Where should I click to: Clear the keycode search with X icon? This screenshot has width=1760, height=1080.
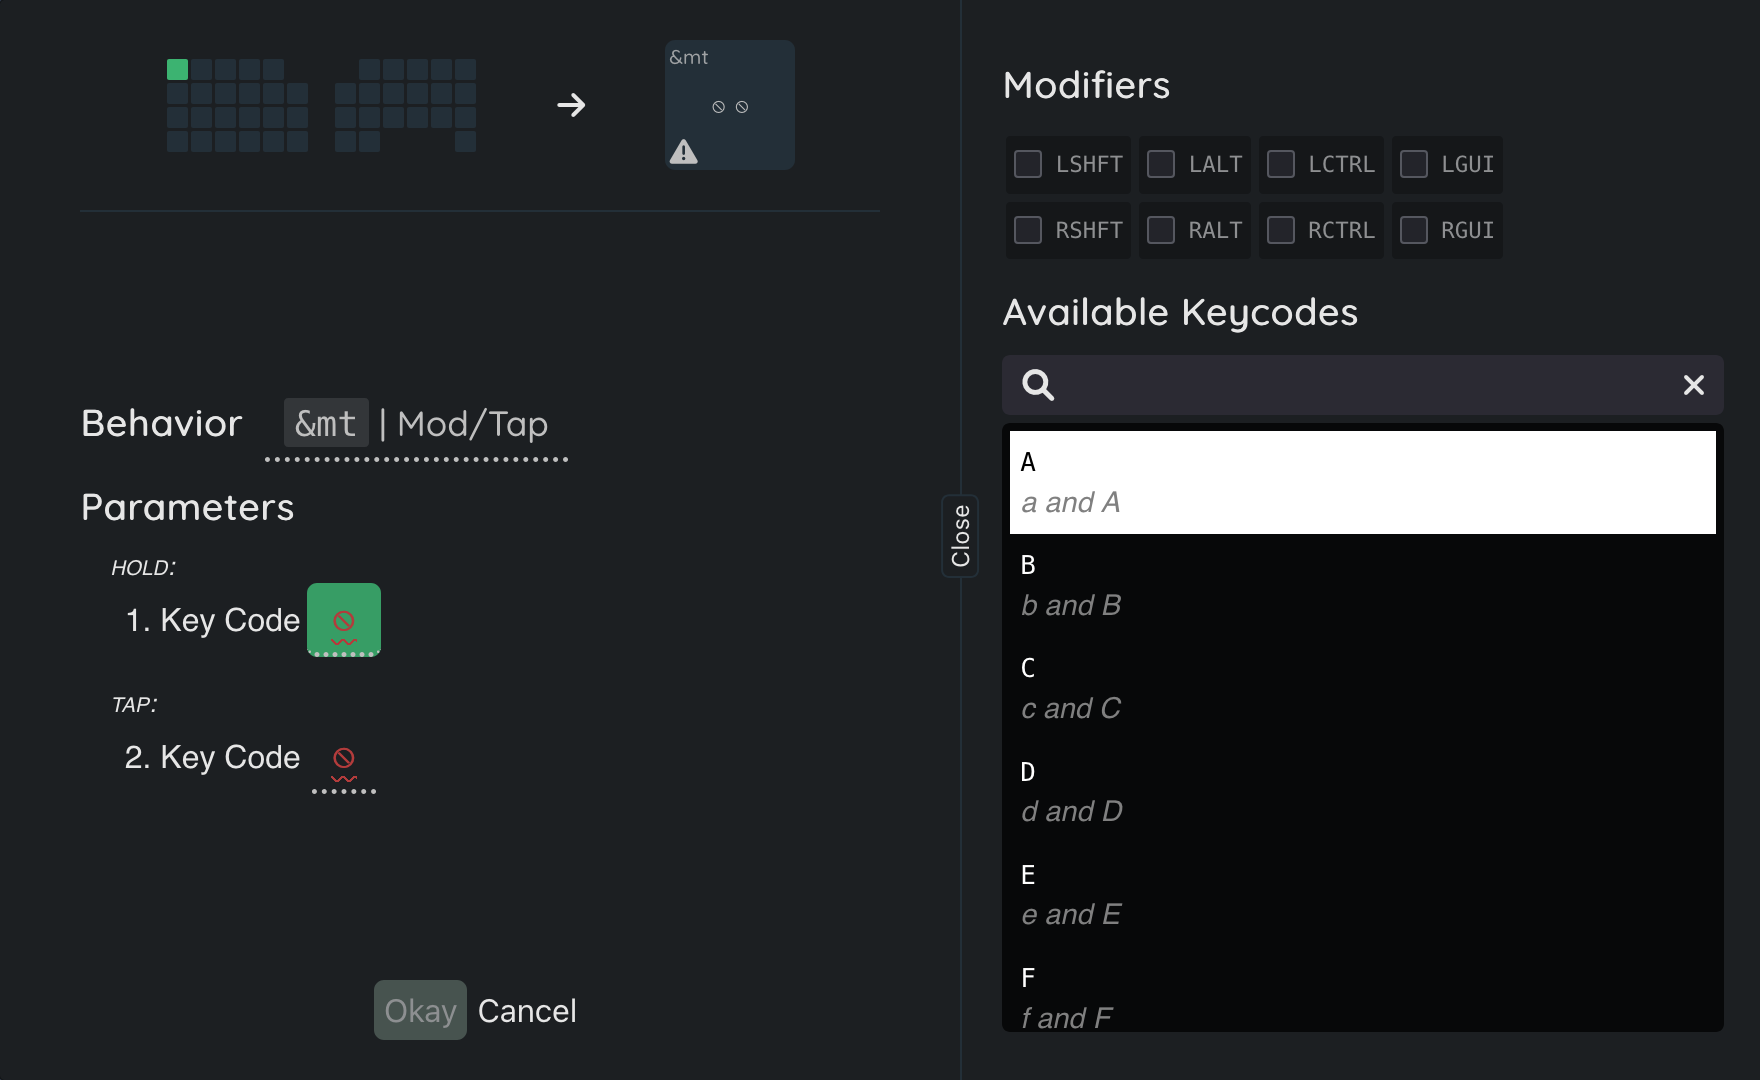1693,385
